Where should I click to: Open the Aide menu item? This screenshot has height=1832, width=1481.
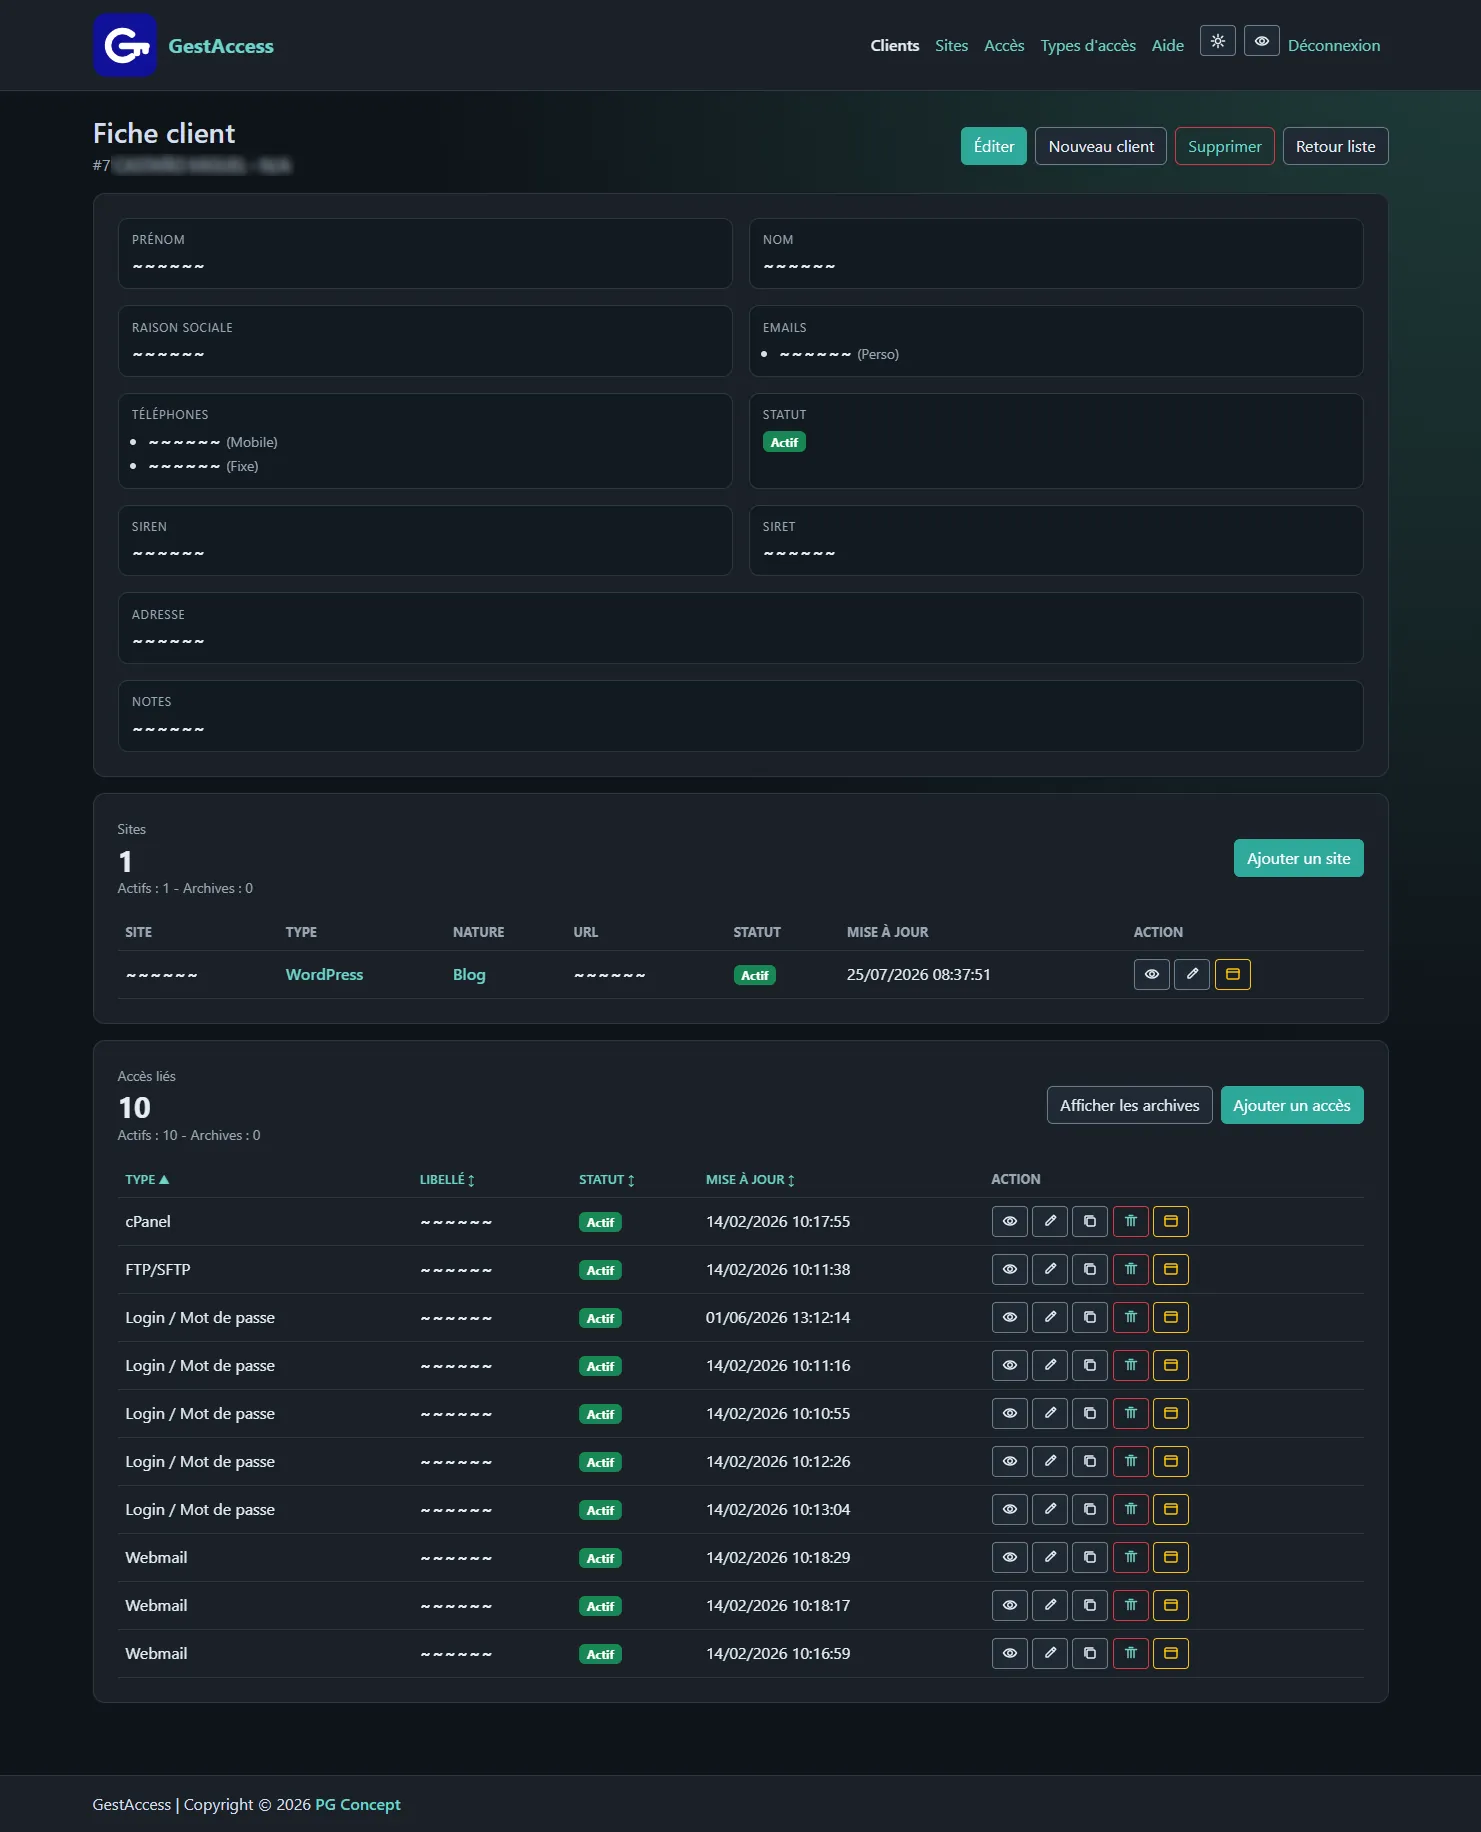1167,45
